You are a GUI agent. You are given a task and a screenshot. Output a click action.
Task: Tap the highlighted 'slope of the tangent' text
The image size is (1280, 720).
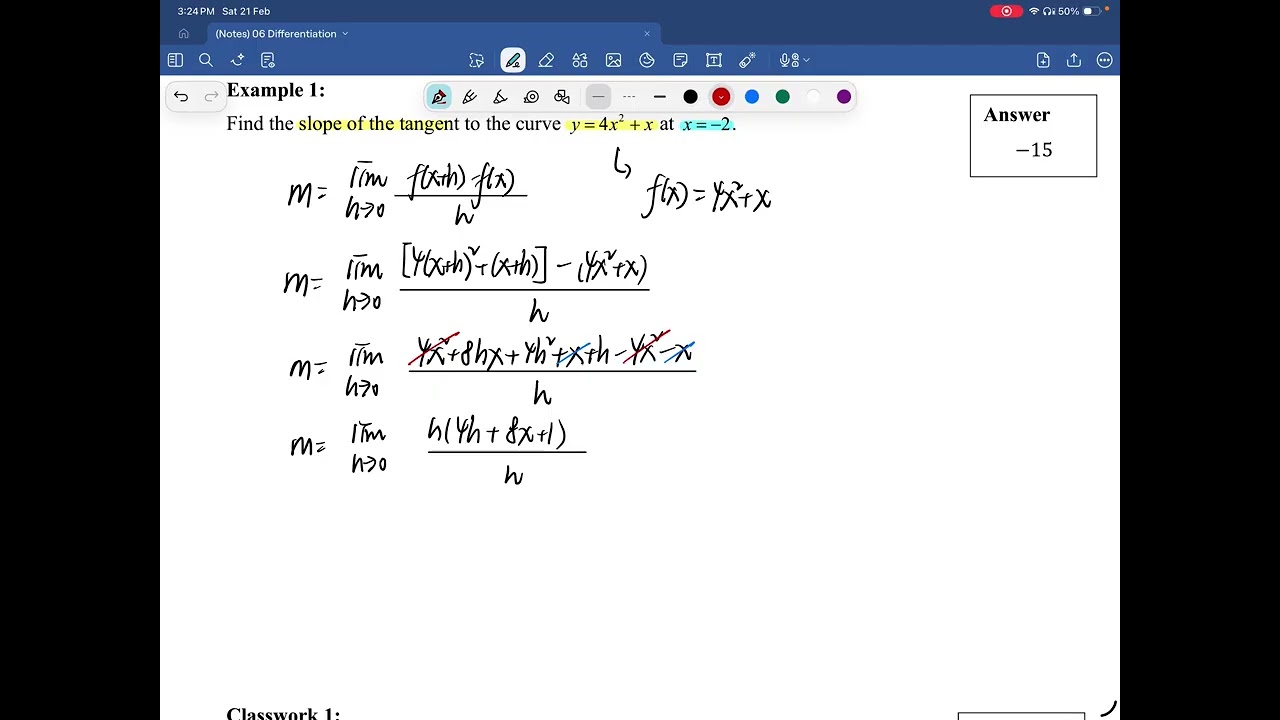coord(378,124)
